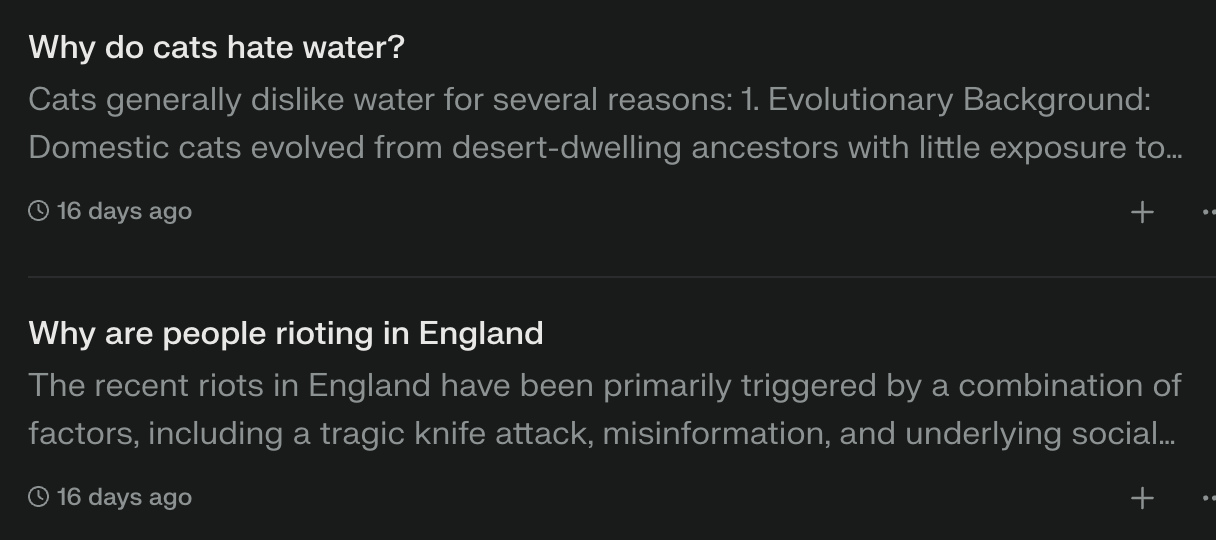The height and width of the screenshot is (540, 1216).
Task: Show the more-options ellipsis menu for the England riots thread
Action: pyautogui.click(x=1208, y=498)
